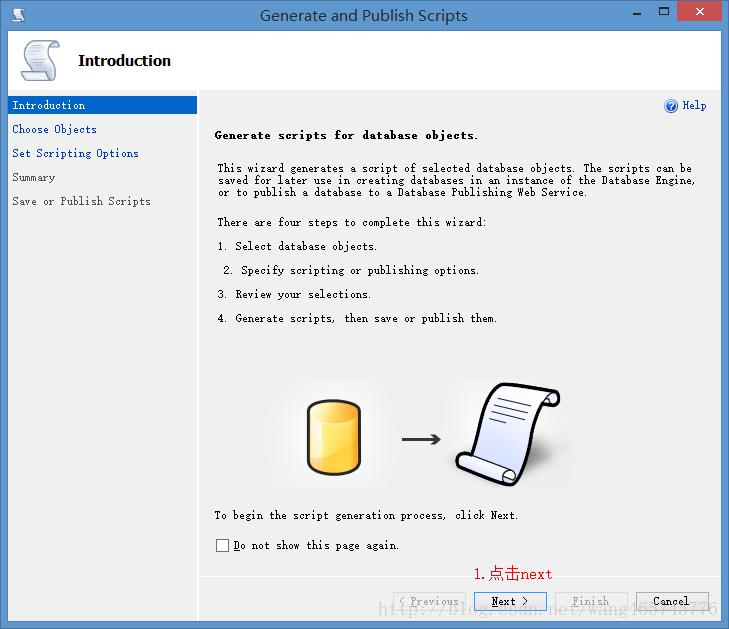Go to the Choose Objects step
This screenshot has height=629, width=729.
tap(55, 129)
